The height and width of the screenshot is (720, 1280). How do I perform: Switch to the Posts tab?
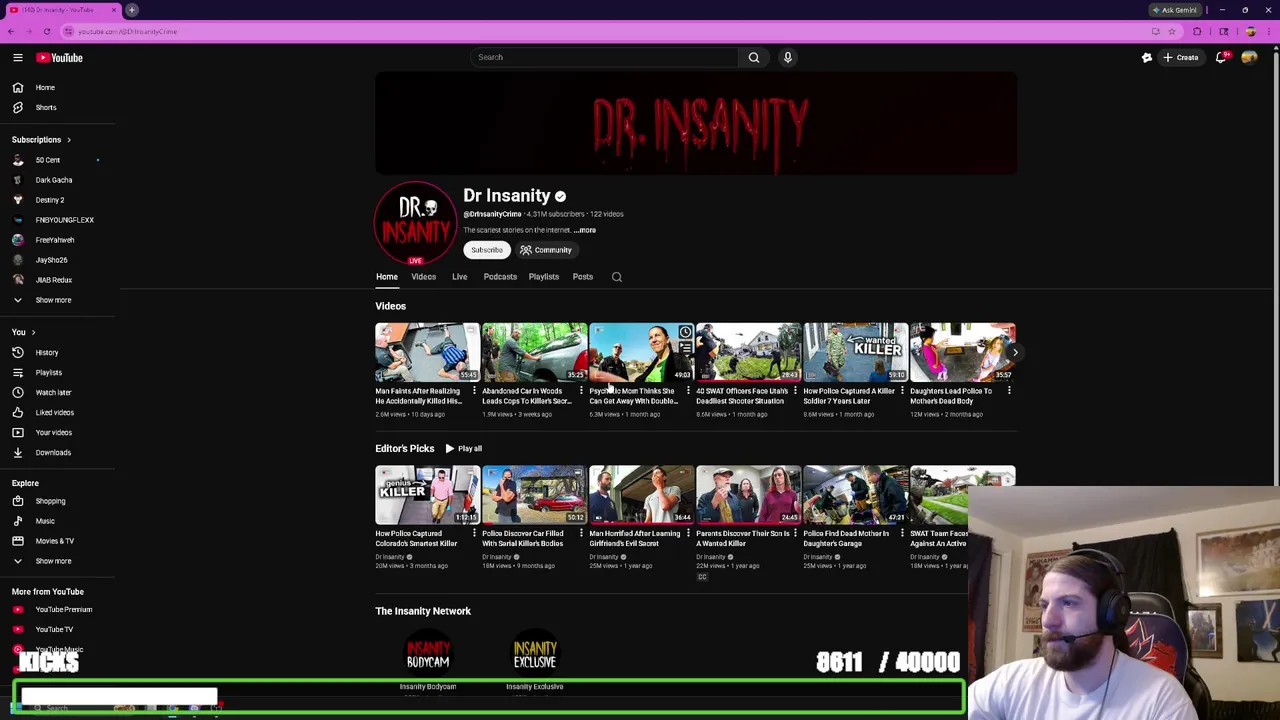tap(583, 277)
